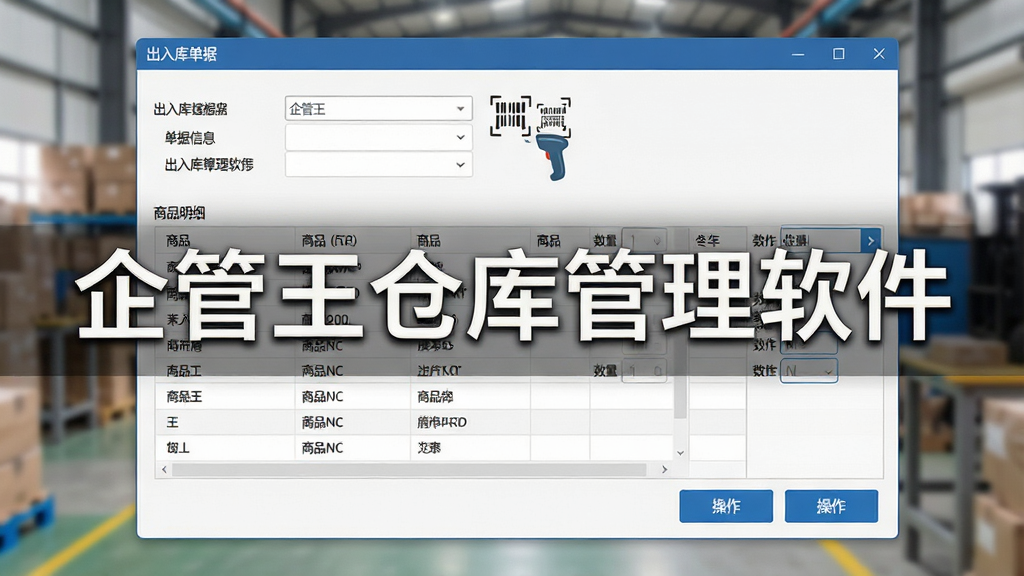The width and height of the screenshot is (1024, 576).
Task: Click the 数量 field showing 1 0
Action: pos(644,371)
